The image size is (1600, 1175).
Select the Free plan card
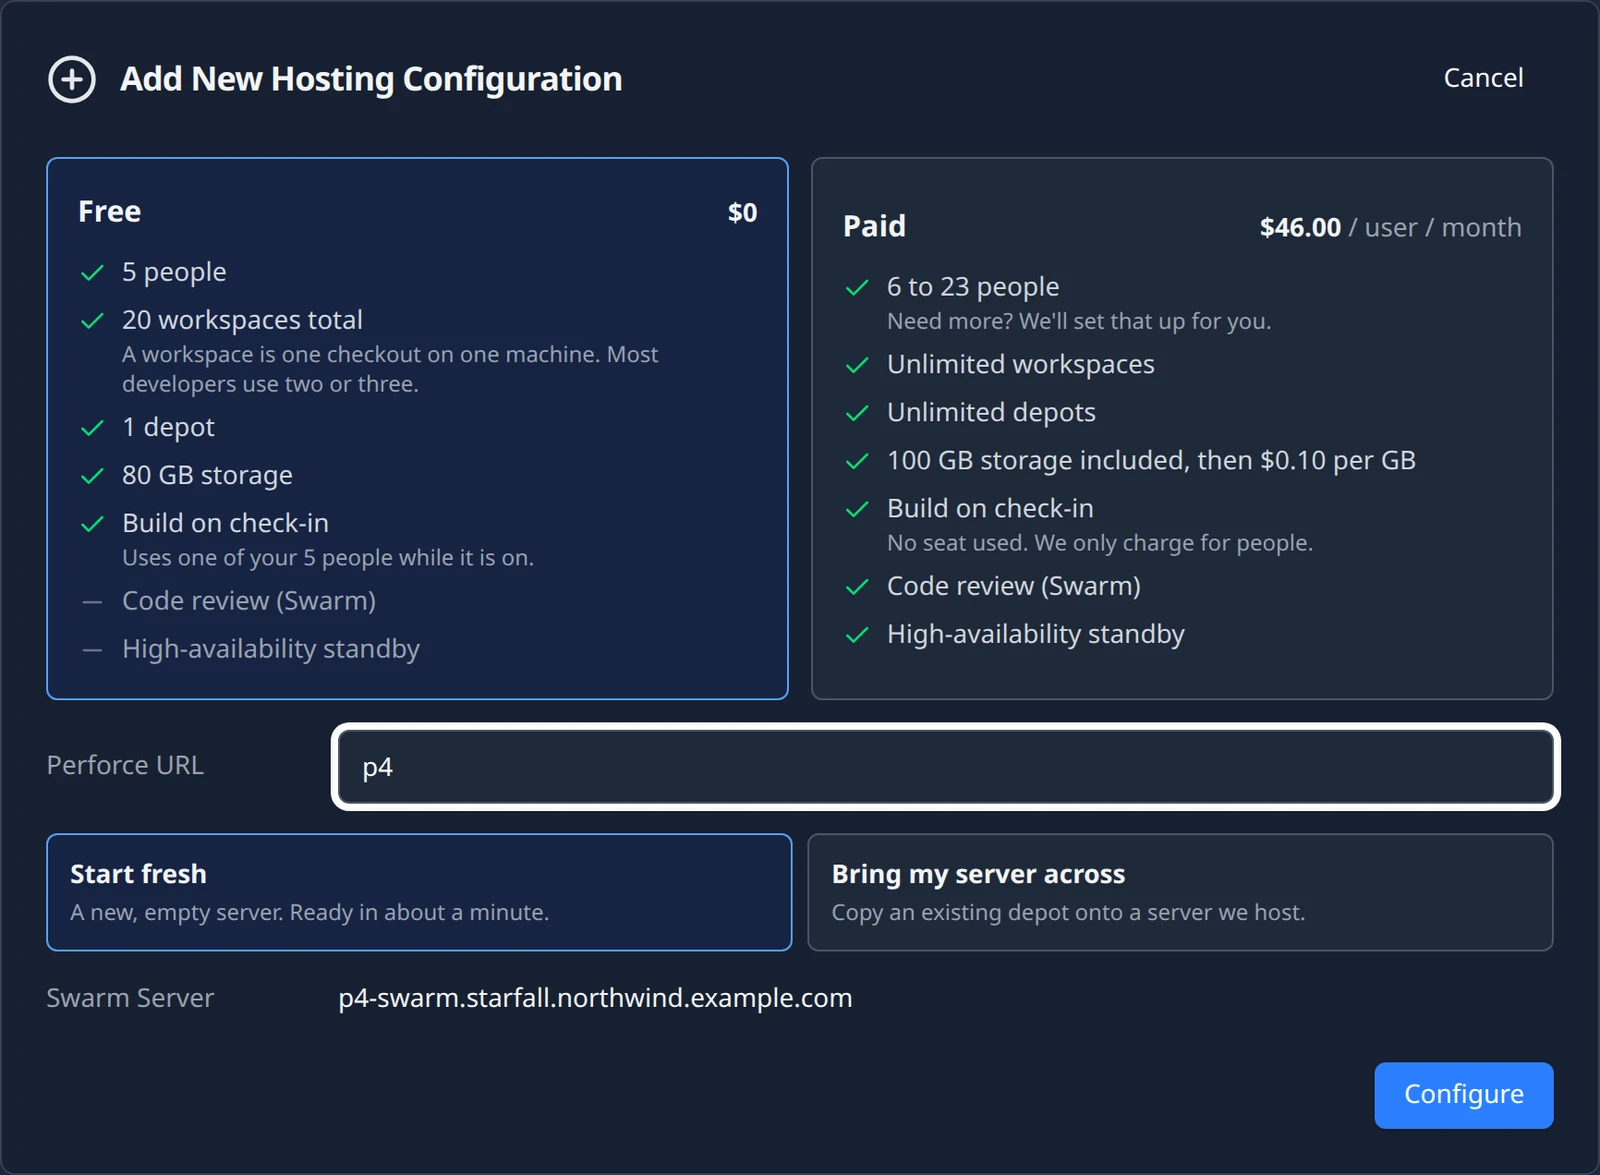tap(417, 428)
